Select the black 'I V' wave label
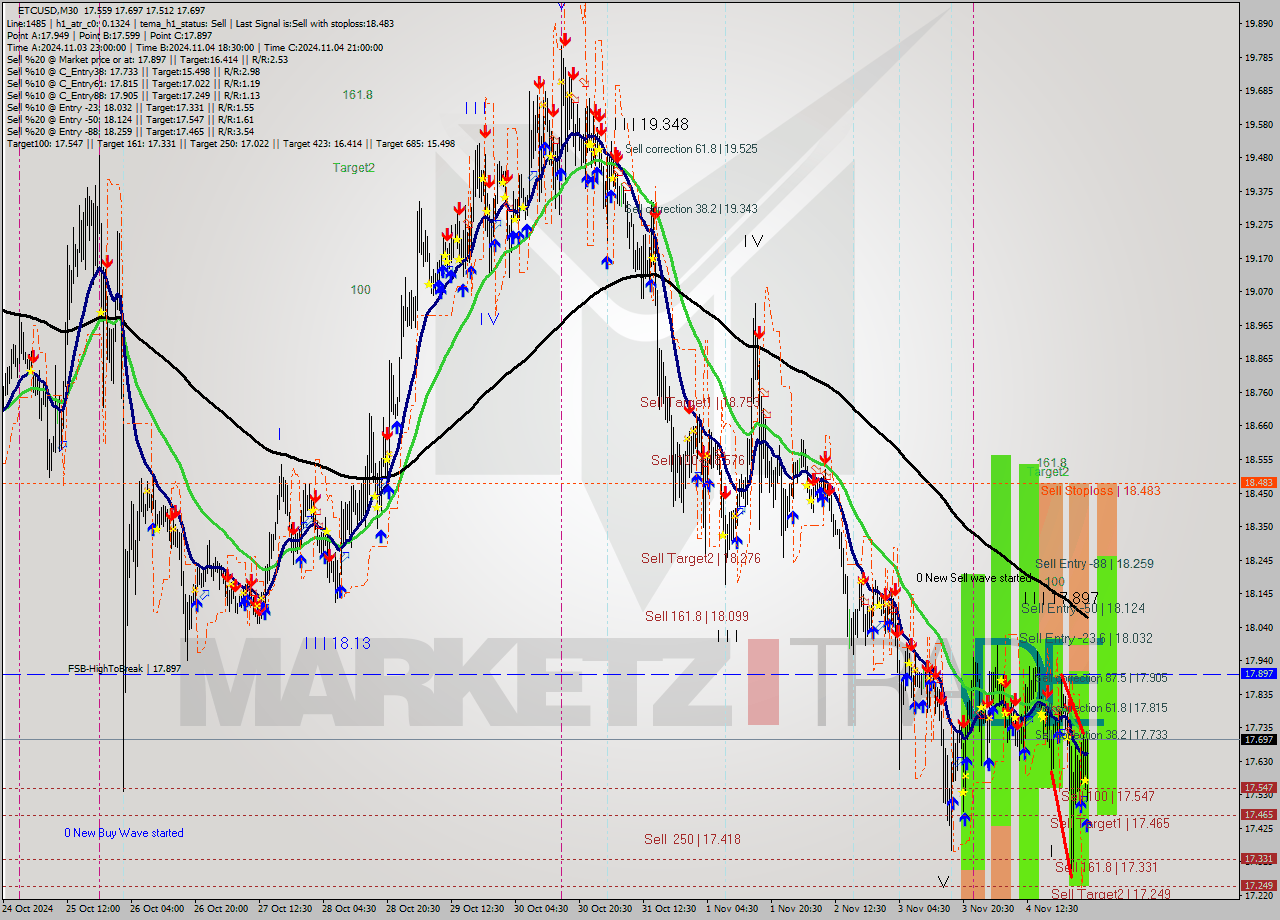 (x=754, y=241)
